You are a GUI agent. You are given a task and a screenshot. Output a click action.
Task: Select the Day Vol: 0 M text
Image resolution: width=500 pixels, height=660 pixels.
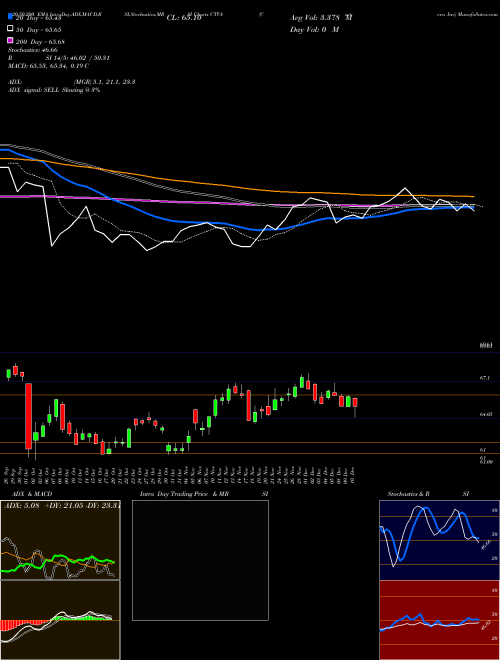pyautogui.click(x=314, y=29)
